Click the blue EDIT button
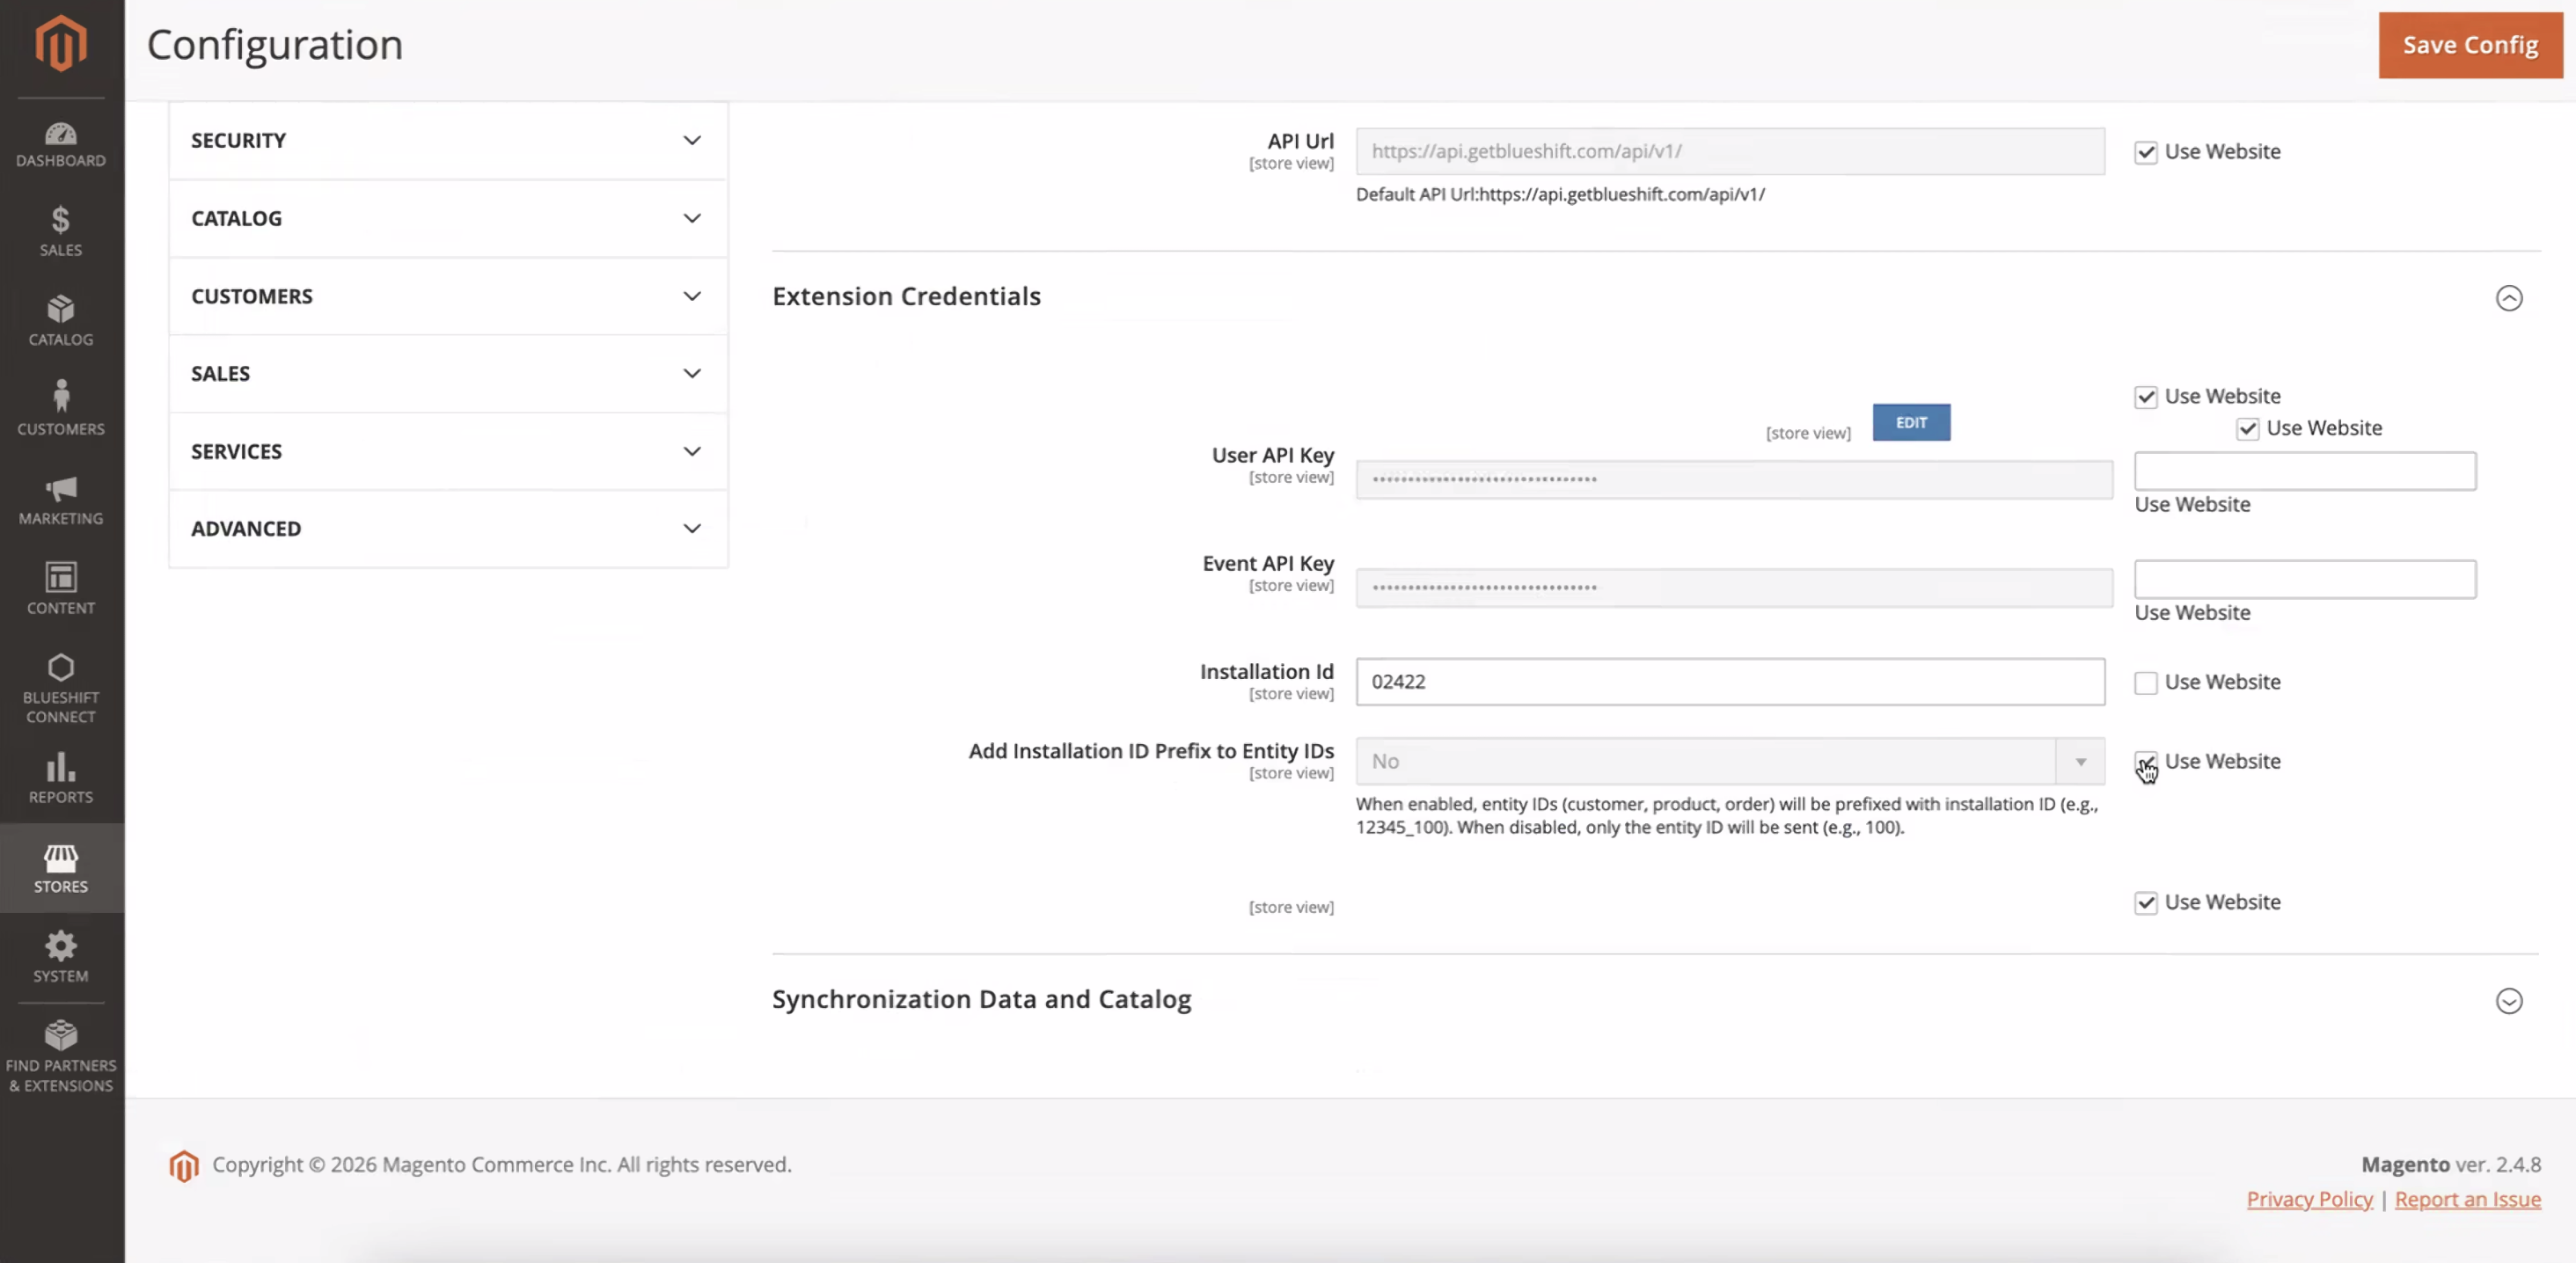The height and width of the screenshot is (1263, 2576). (1911, 423)
